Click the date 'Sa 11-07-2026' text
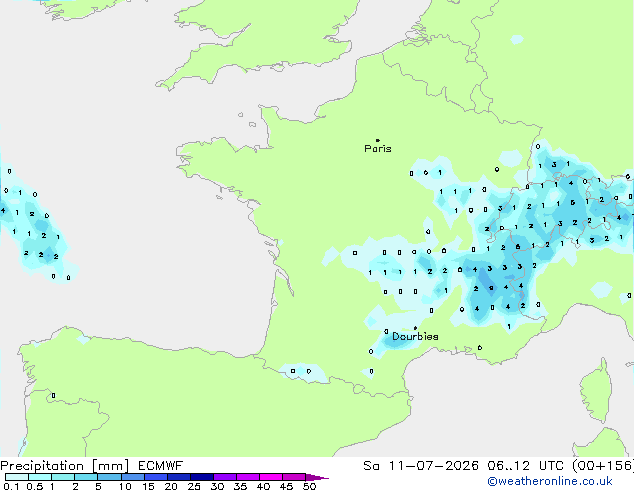 click(x=421, y=466)
